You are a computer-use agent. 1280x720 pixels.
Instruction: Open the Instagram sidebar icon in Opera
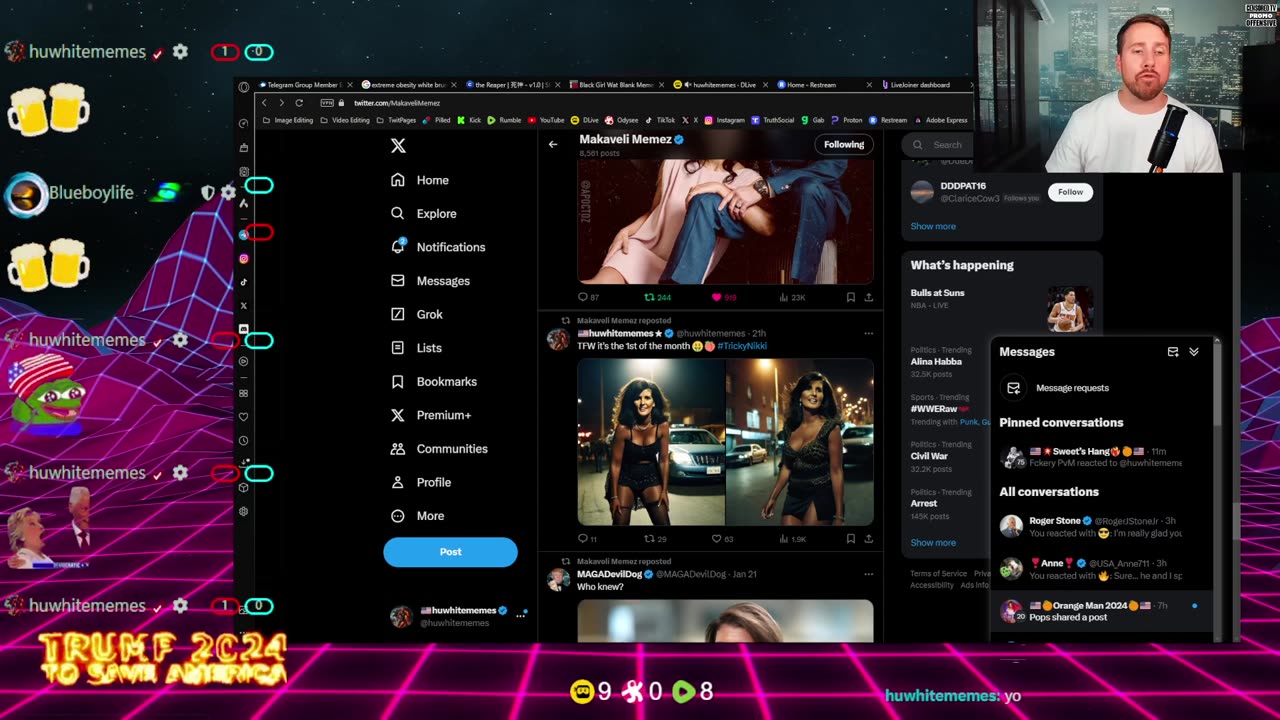pos(243,259)
